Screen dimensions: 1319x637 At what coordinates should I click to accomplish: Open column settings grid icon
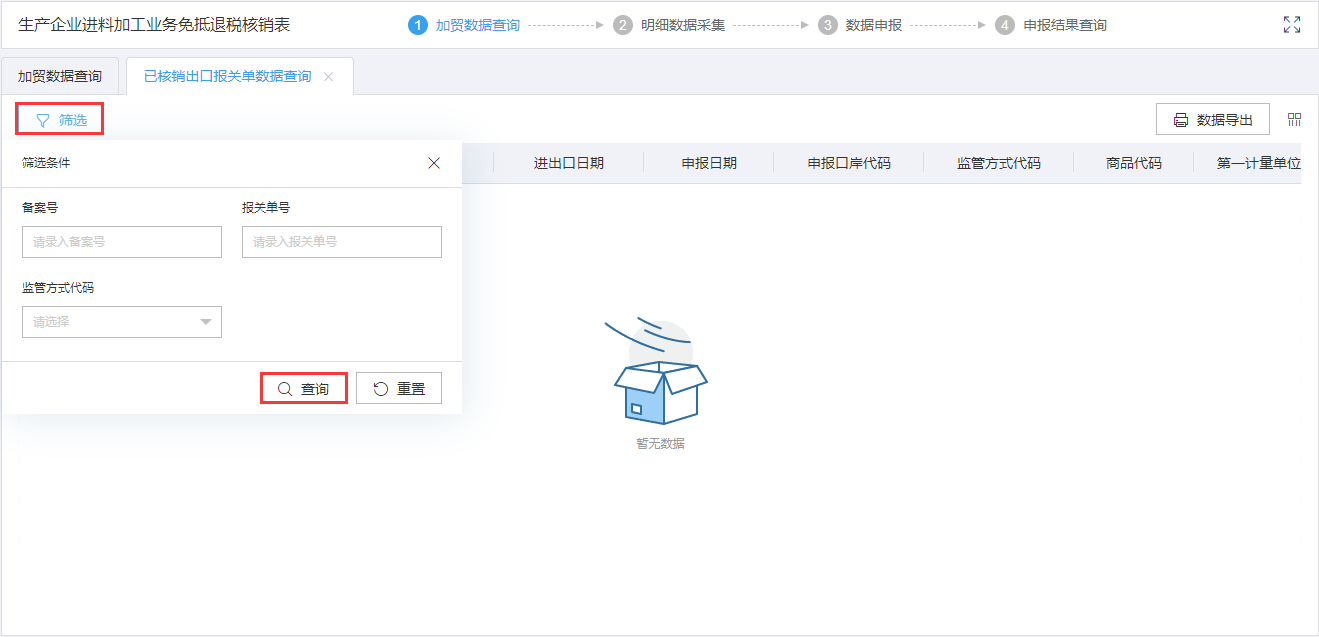point(1295,120)
